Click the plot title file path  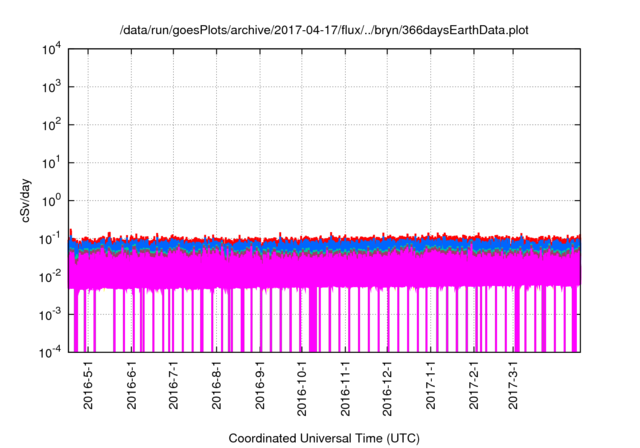(x=323, y=30)
